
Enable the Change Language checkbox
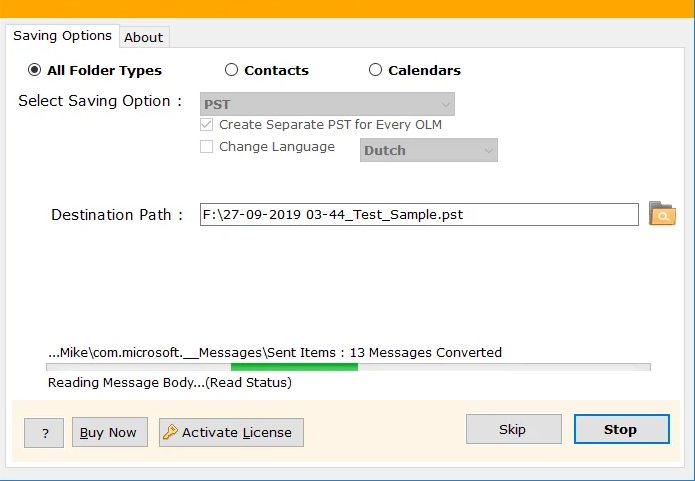pyautogui.click(x=207, y=146)
